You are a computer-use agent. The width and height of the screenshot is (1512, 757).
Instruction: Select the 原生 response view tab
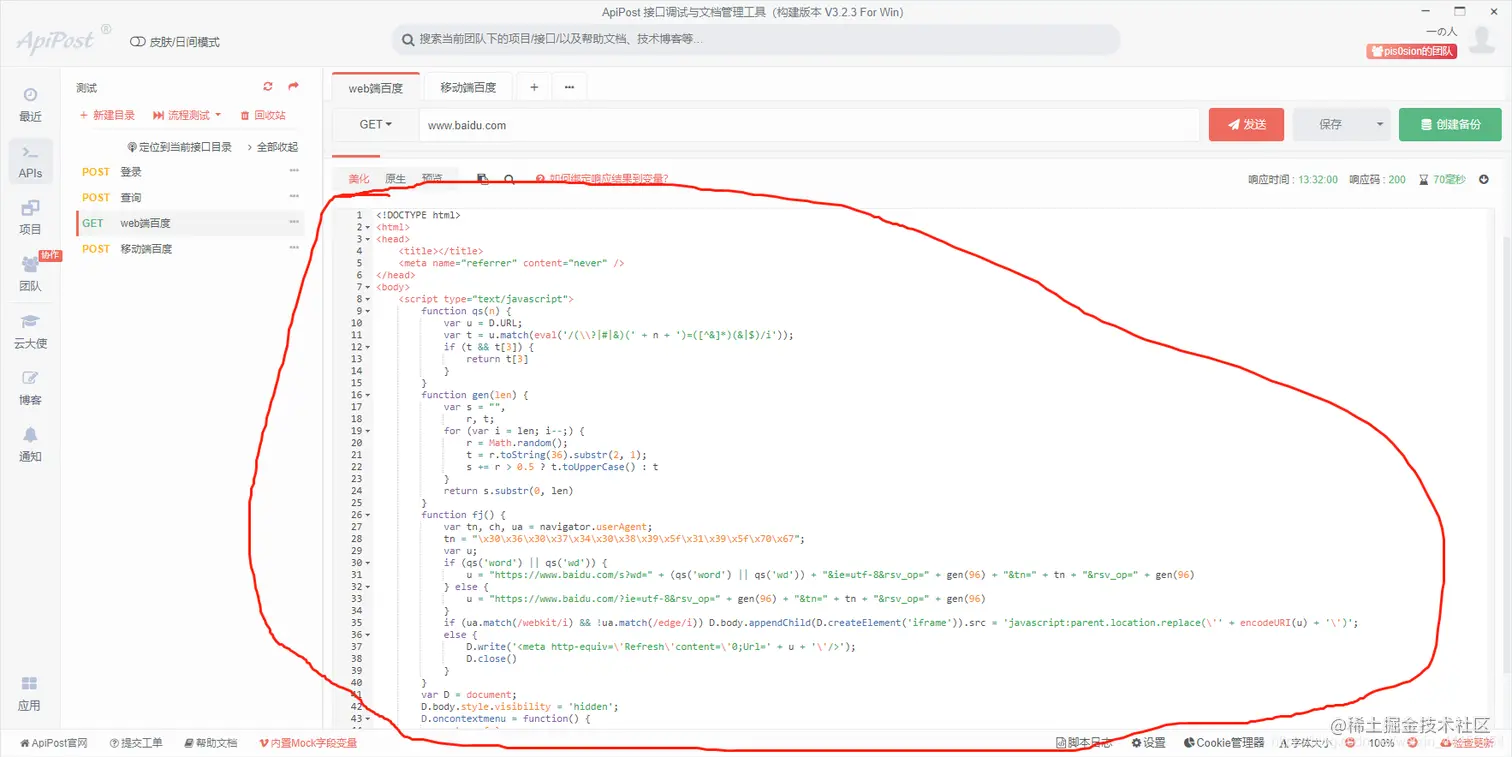396,179
